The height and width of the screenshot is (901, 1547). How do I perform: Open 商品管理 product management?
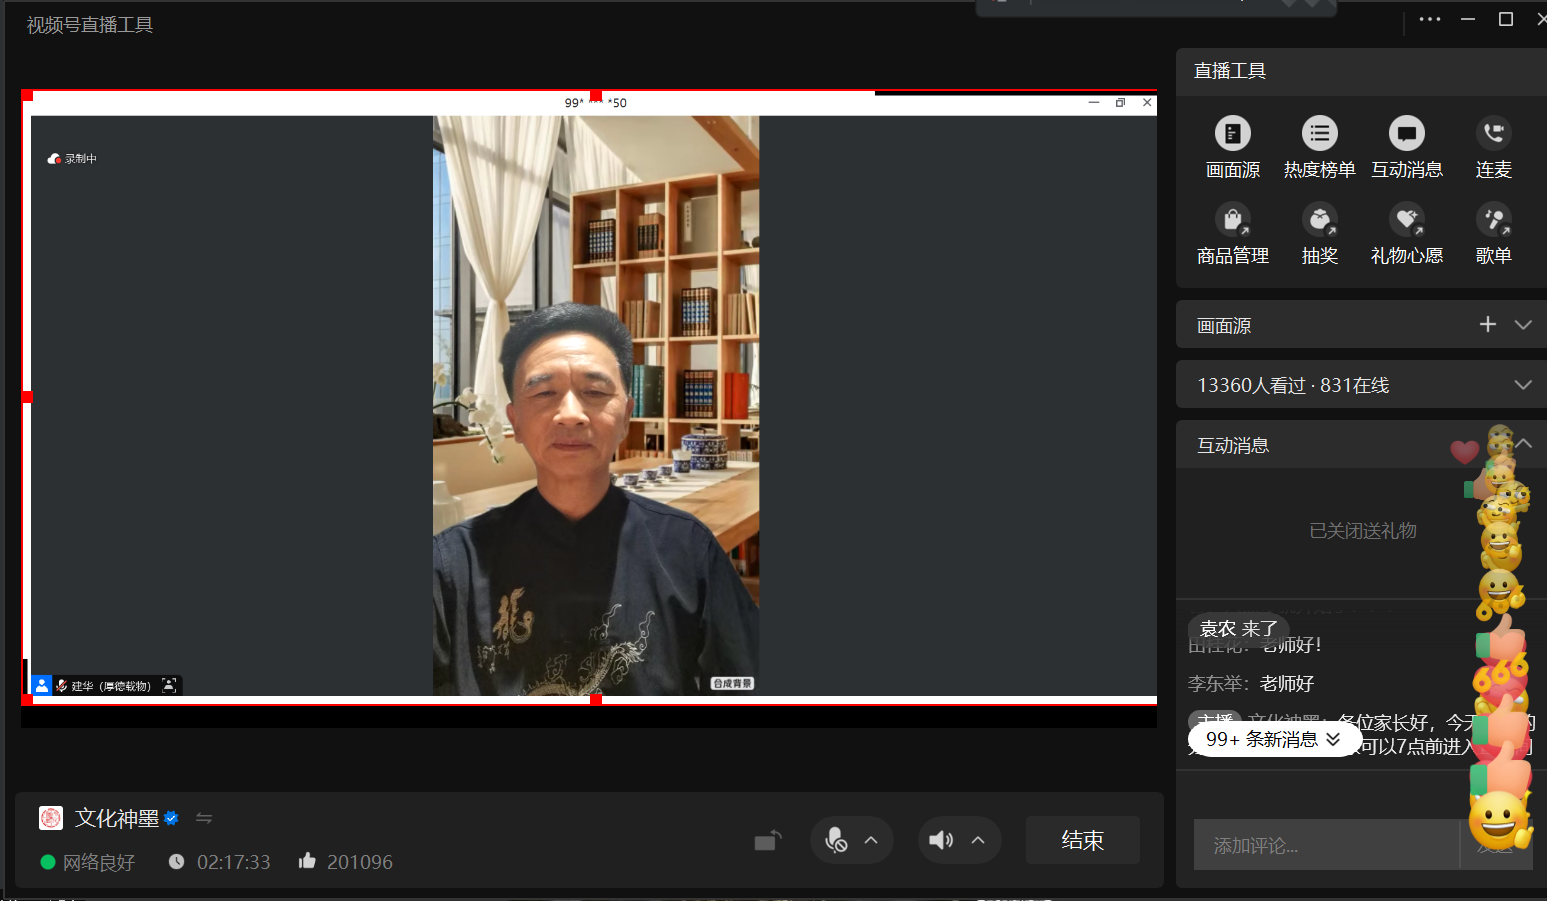(1232, 220)
